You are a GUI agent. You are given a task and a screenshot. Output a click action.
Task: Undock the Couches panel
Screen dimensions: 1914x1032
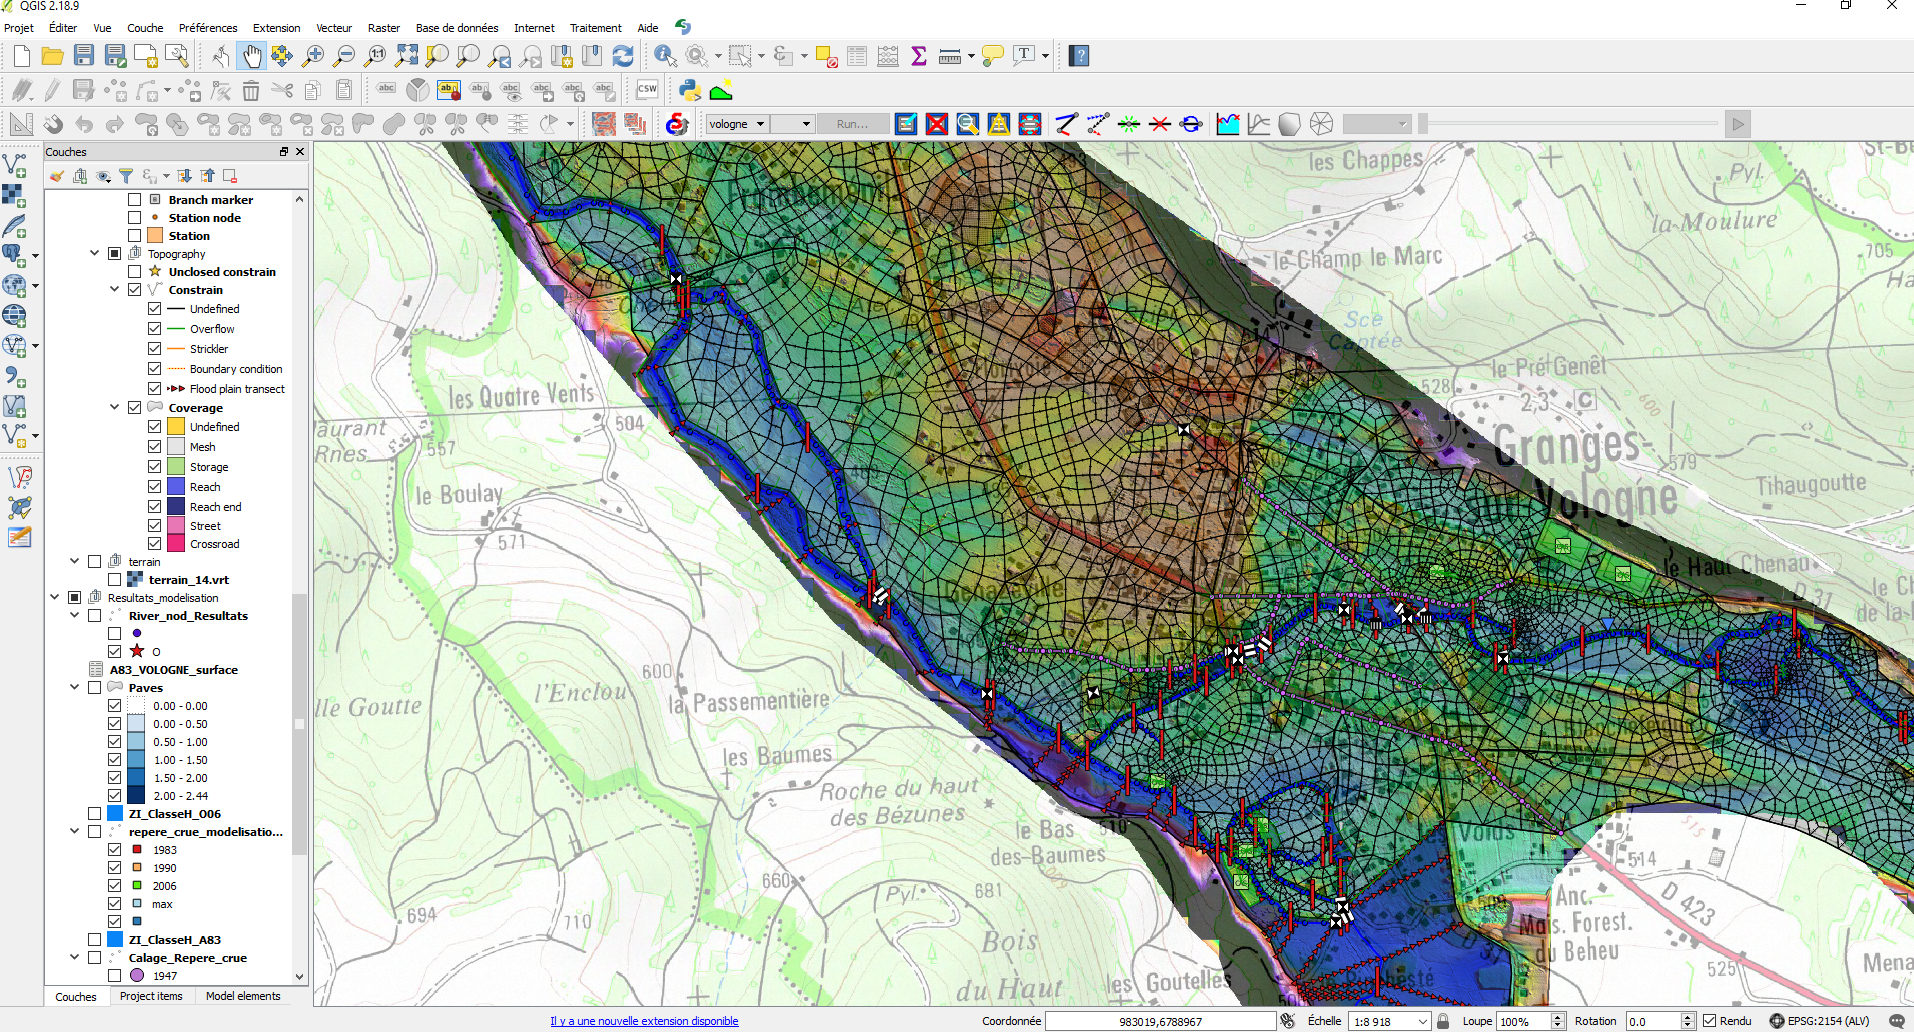pyautogui.click(x=284, y=152)
